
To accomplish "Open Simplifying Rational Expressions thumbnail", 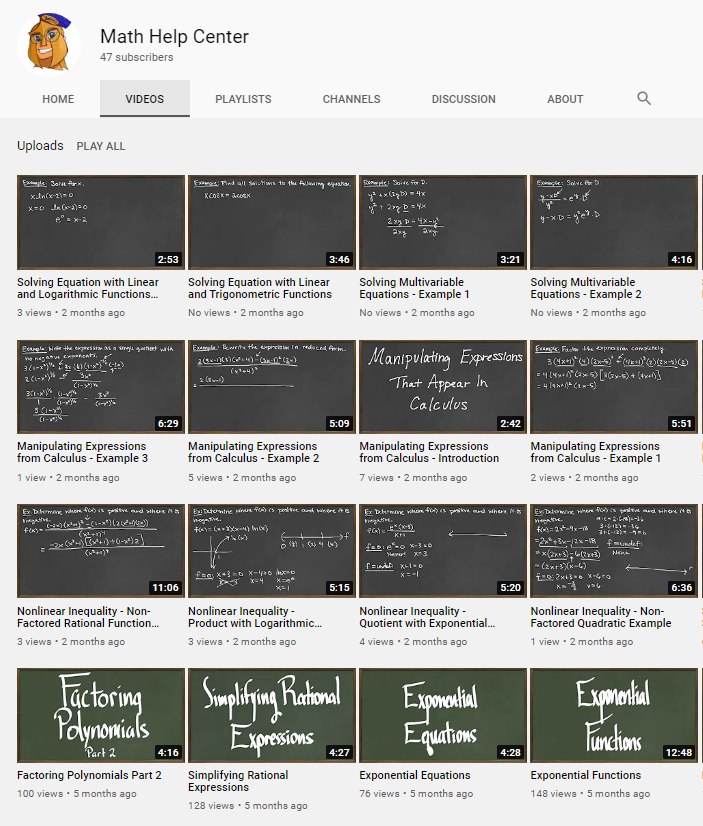I will (x=272, y=715).
